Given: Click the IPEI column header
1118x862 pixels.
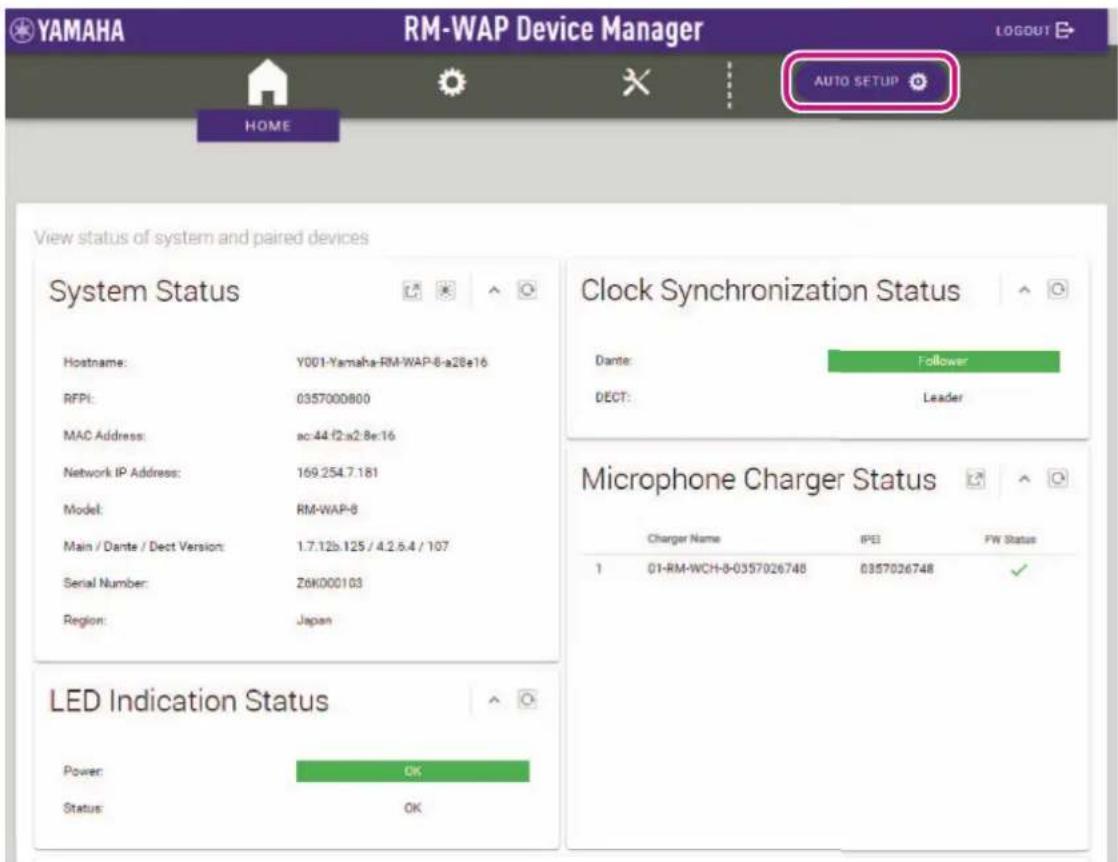Looking at the screenshot, I should point(870,539).
